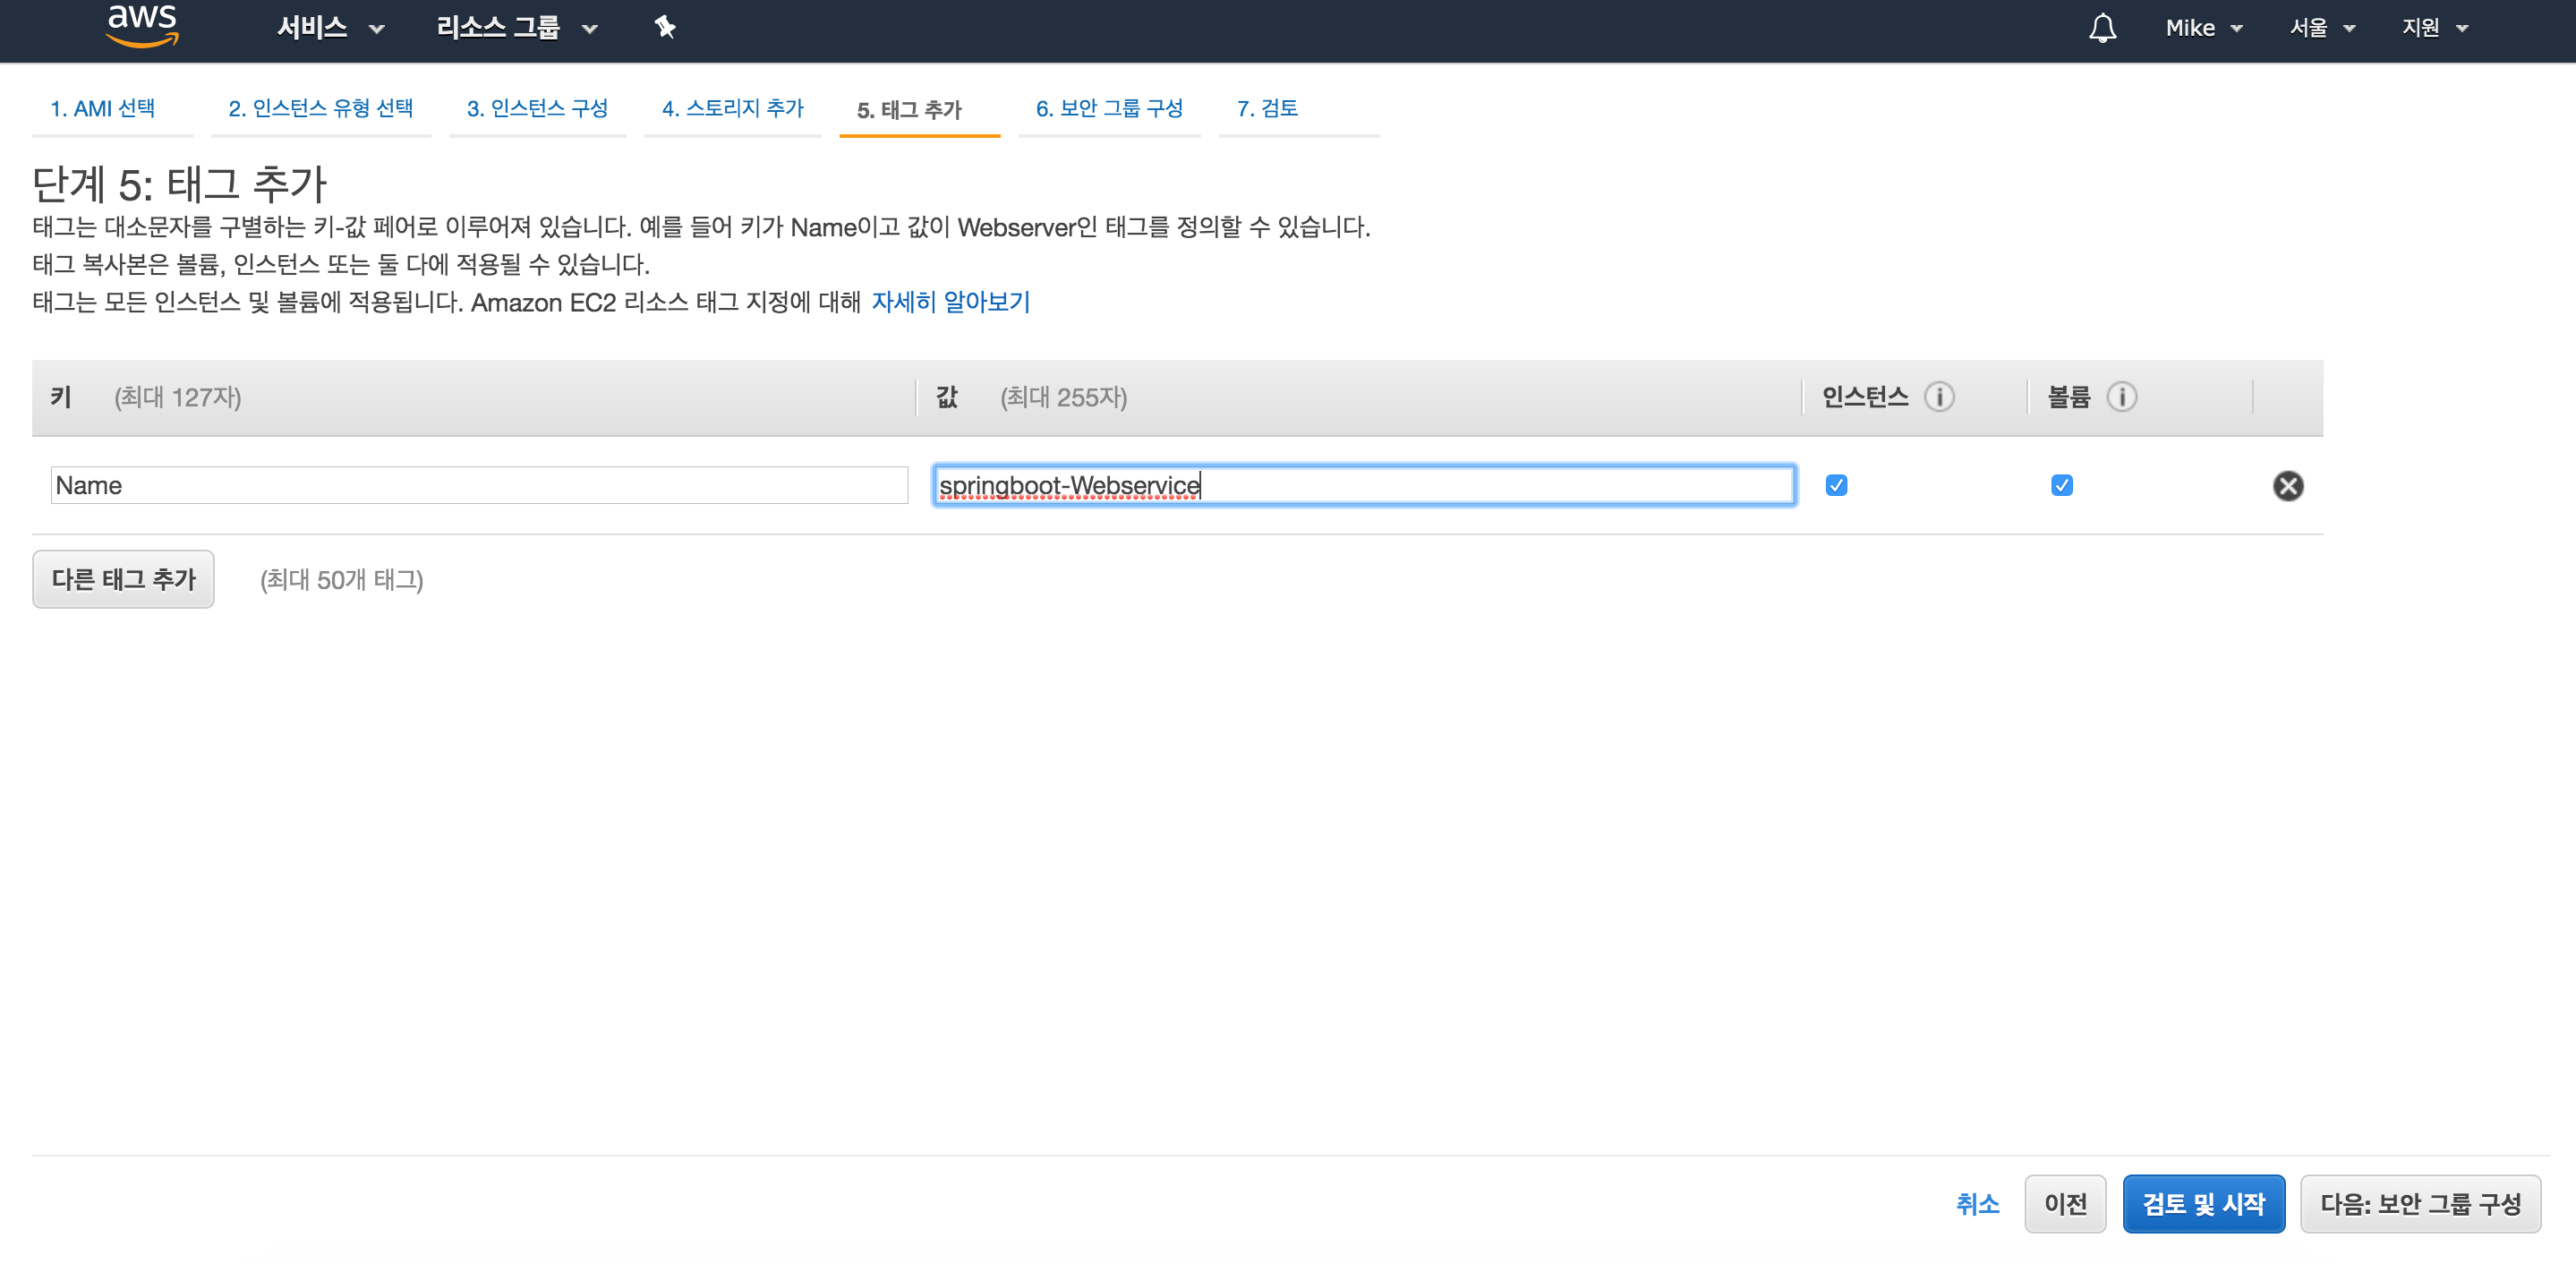Click info icon next to 인스턴스 column
The width and height of the screenshot is (2576, 1264).
1939,397
